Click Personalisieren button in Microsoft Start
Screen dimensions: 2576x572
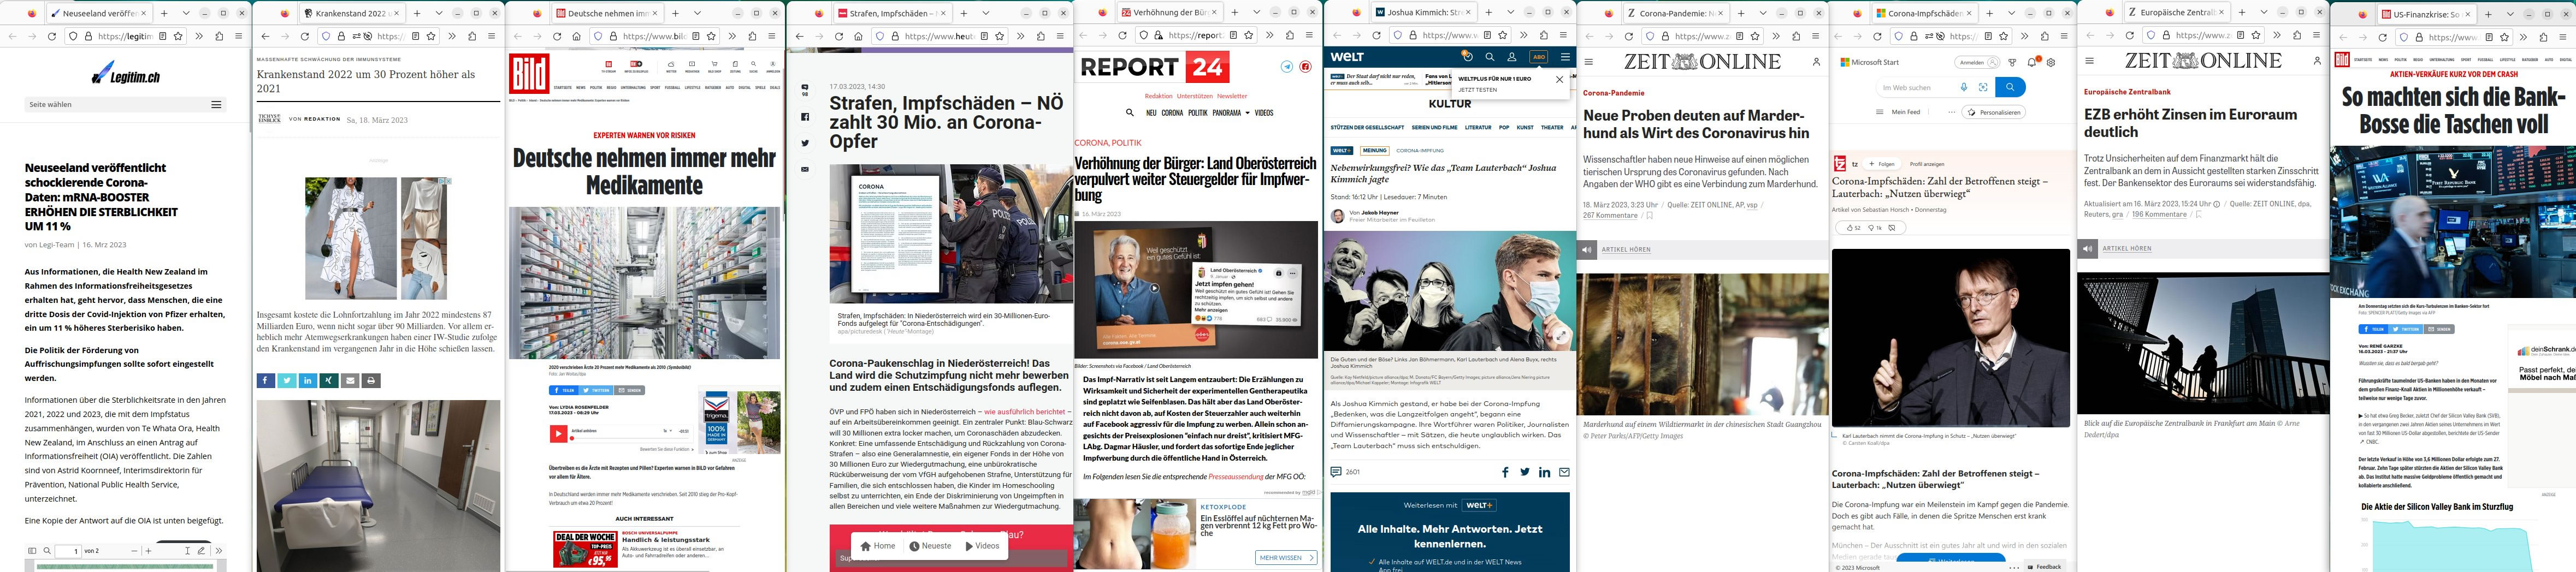pyautogui.click(x=1994, y=113)
